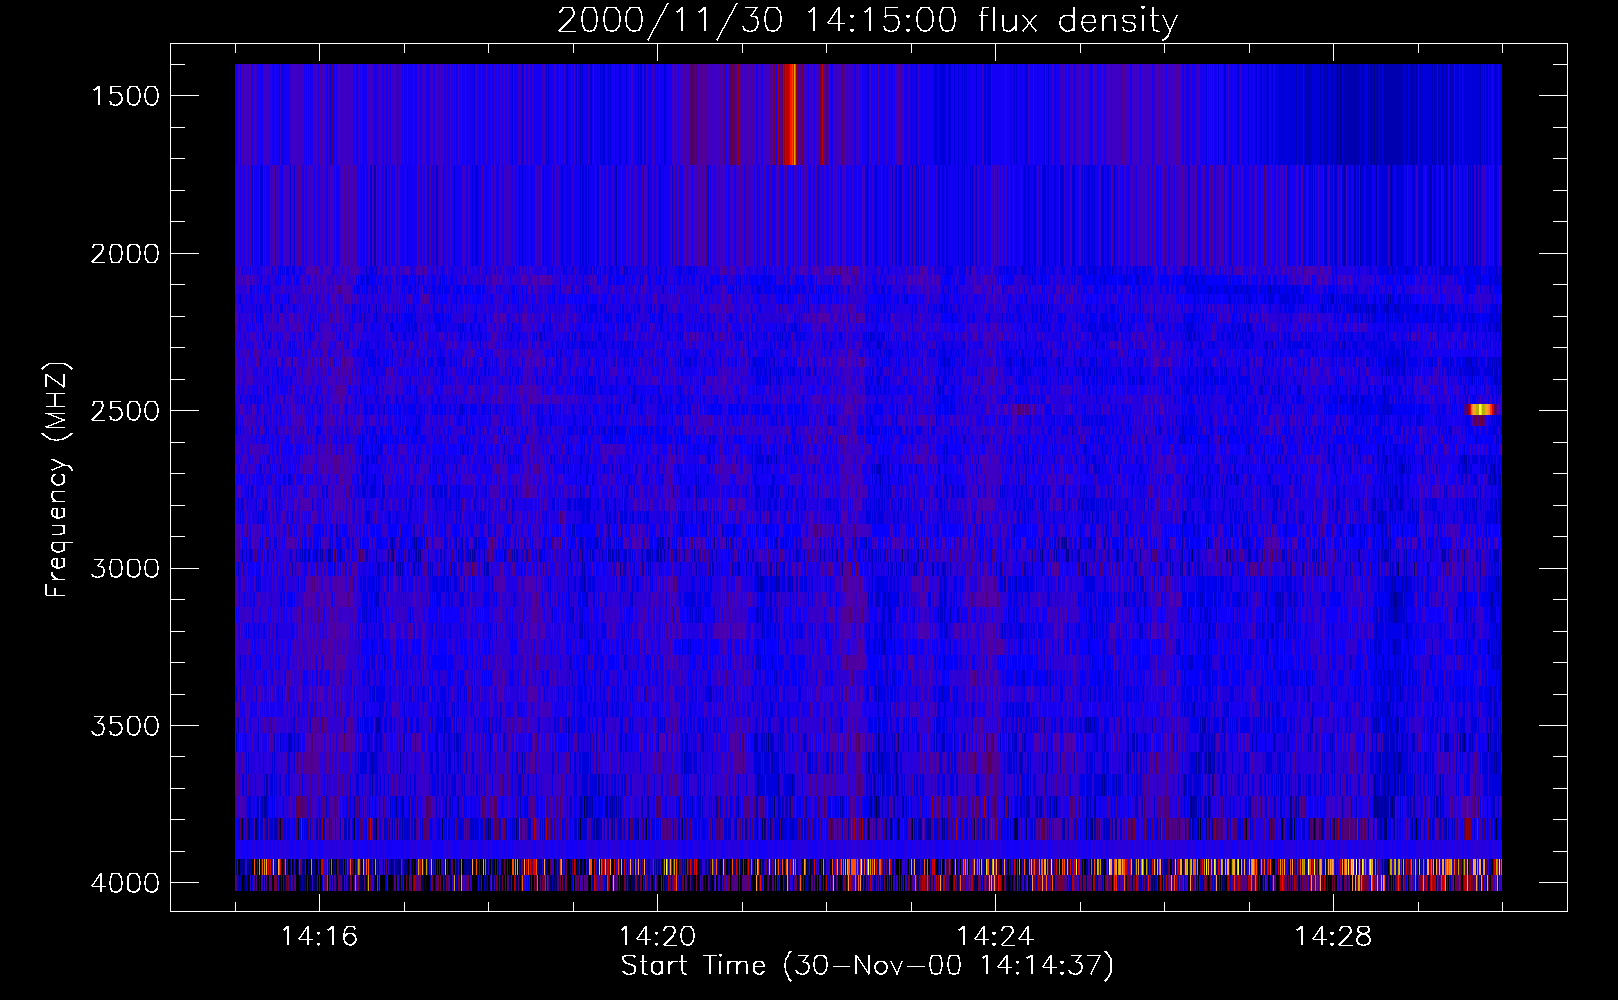Screen dimensions: 1618x1000
Task: Click the yellow spot at 2500 MHz
Action: pos(1481,409)
